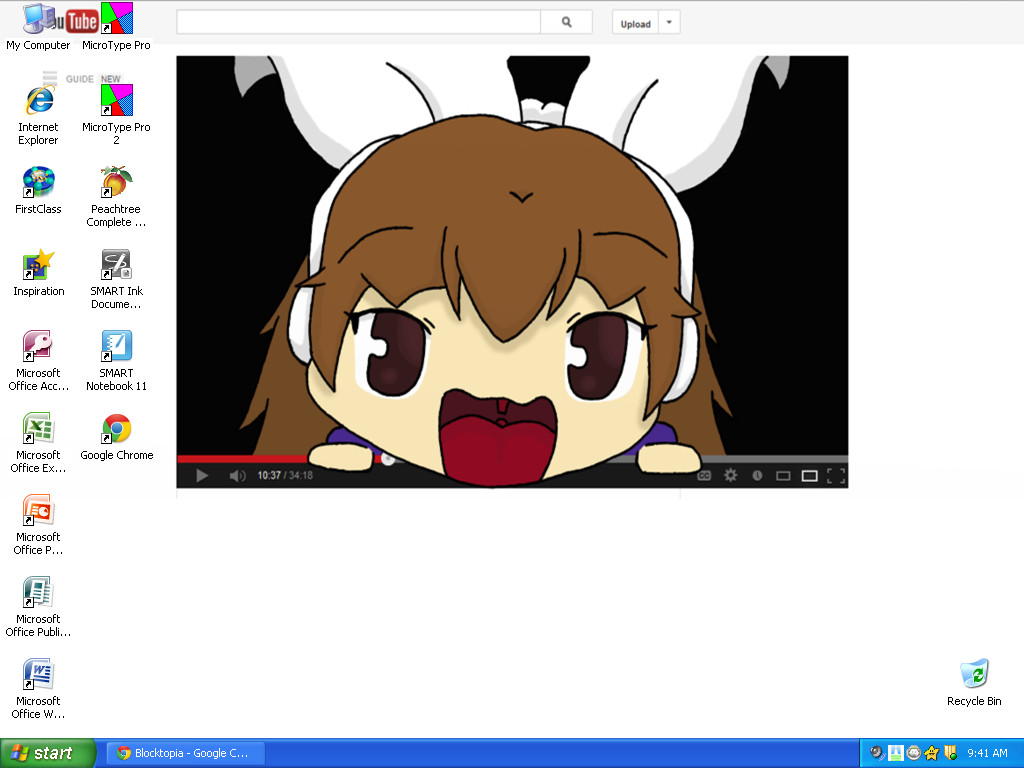Toggle fullscreen mode on the video
Viewport: 1024px width, 768px height.
click(x=836, y=475)
